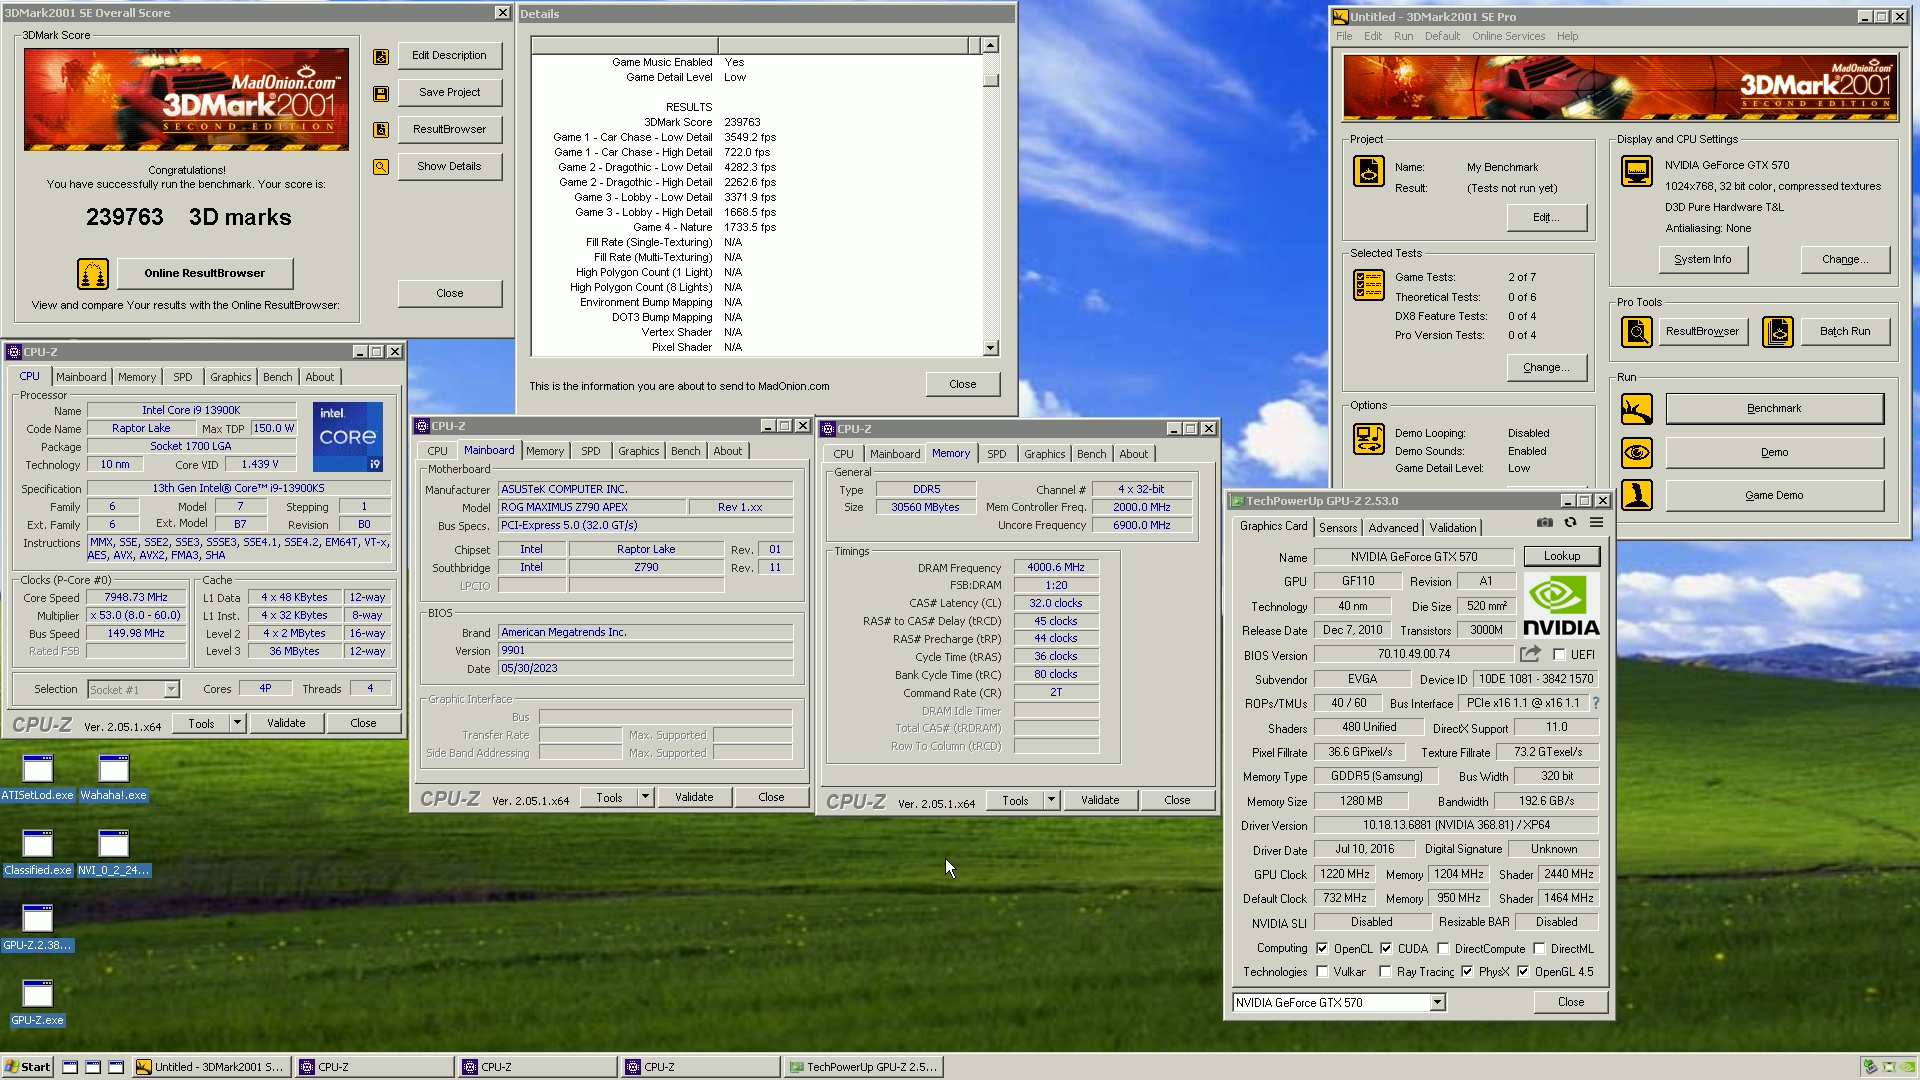1920x1080 pixels.
Task: Open the Online Services menu
Action: (x=1508, y=36)
